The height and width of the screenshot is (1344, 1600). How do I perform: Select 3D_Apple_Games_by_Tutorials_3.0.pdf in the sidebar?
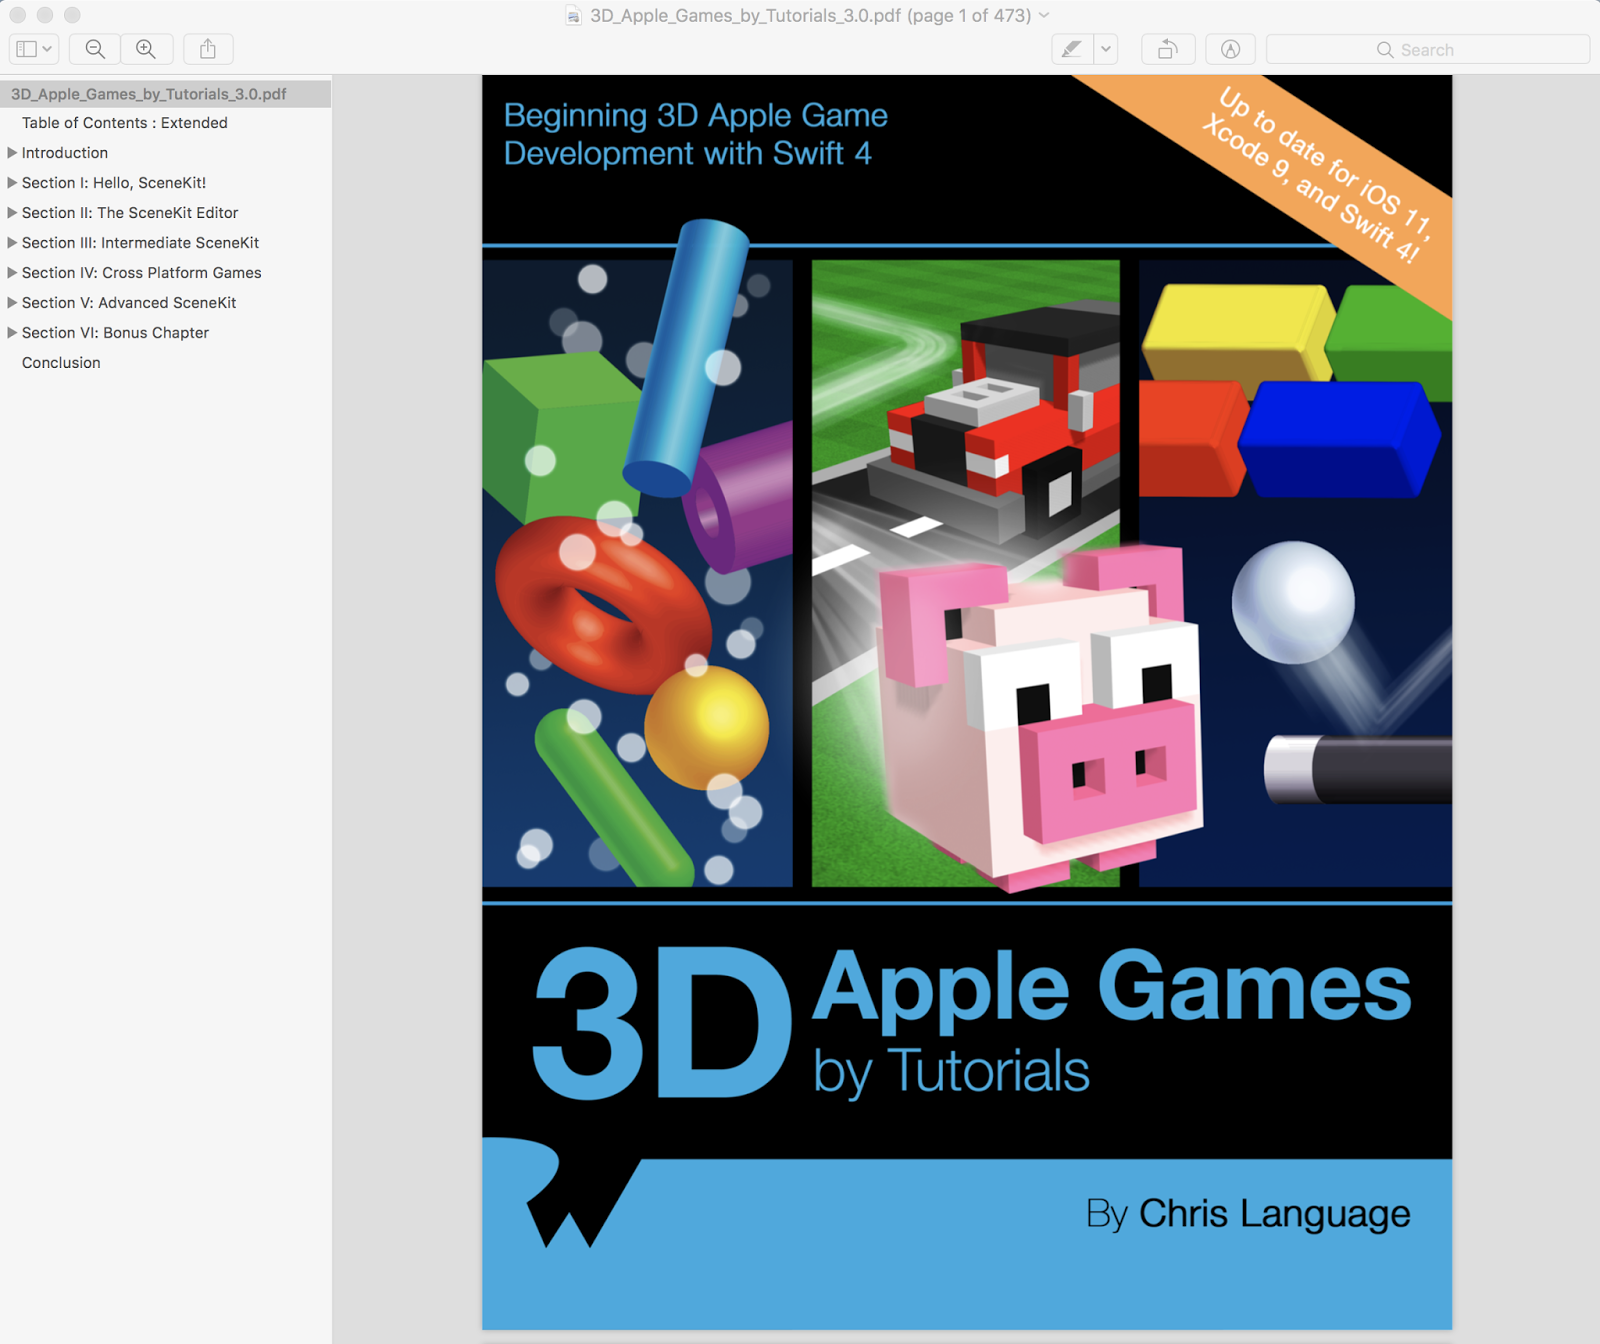pos(148,93)
